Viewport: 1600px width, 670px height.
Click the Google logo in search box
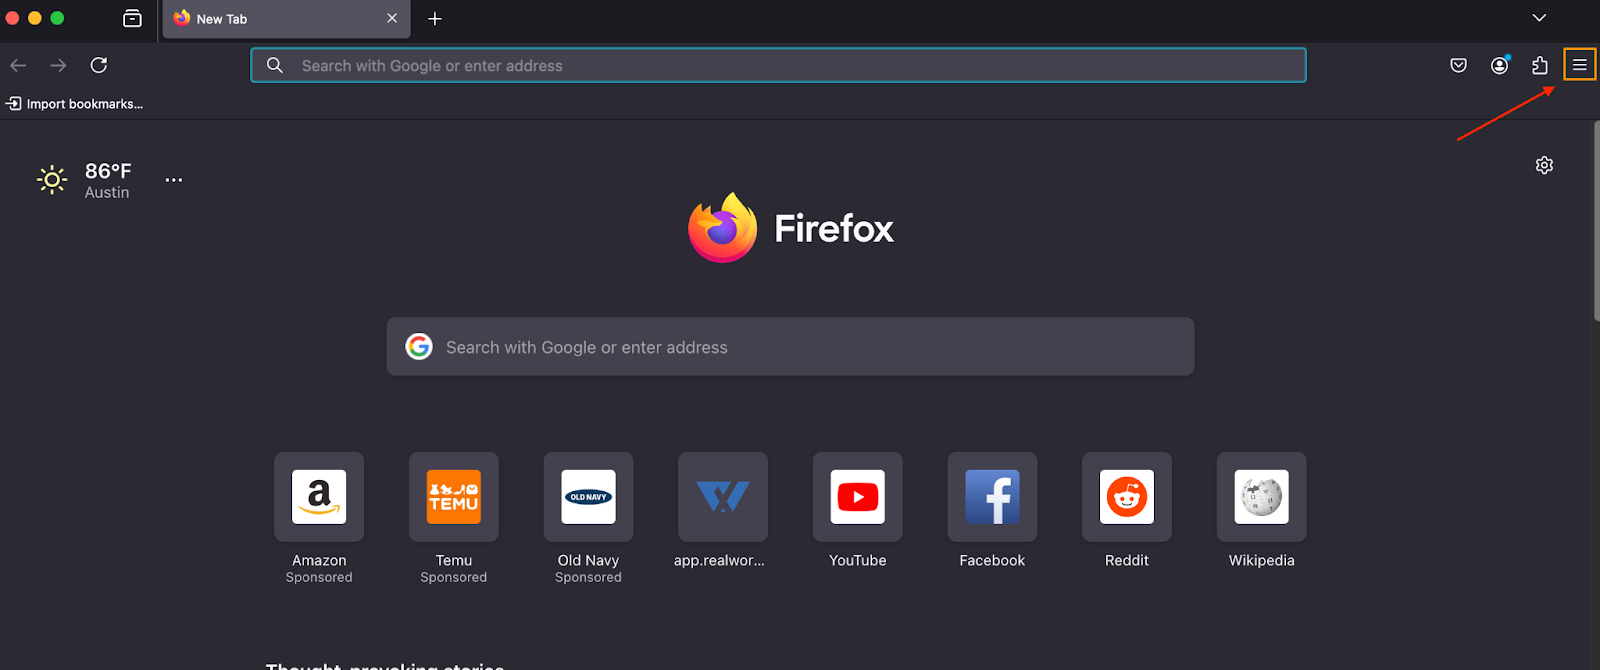tap(419, 347)
